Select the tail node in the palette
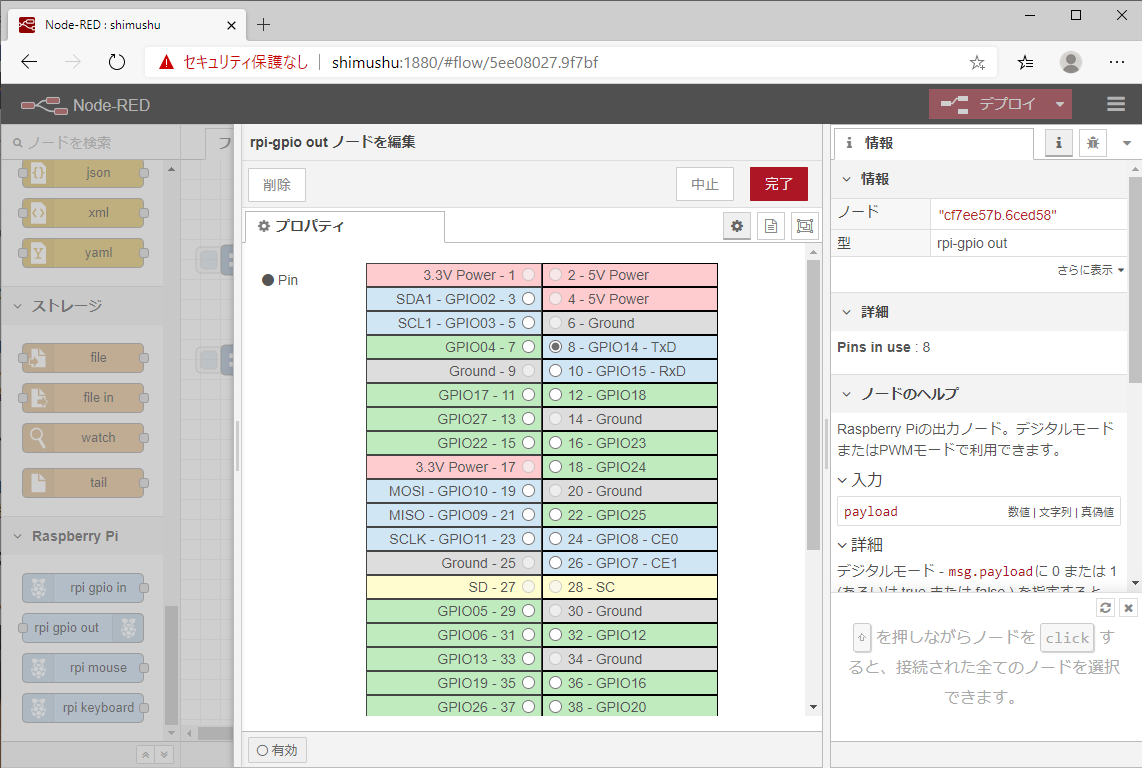The height and width of the screenshot is (768, 1142). click(83, 482)
